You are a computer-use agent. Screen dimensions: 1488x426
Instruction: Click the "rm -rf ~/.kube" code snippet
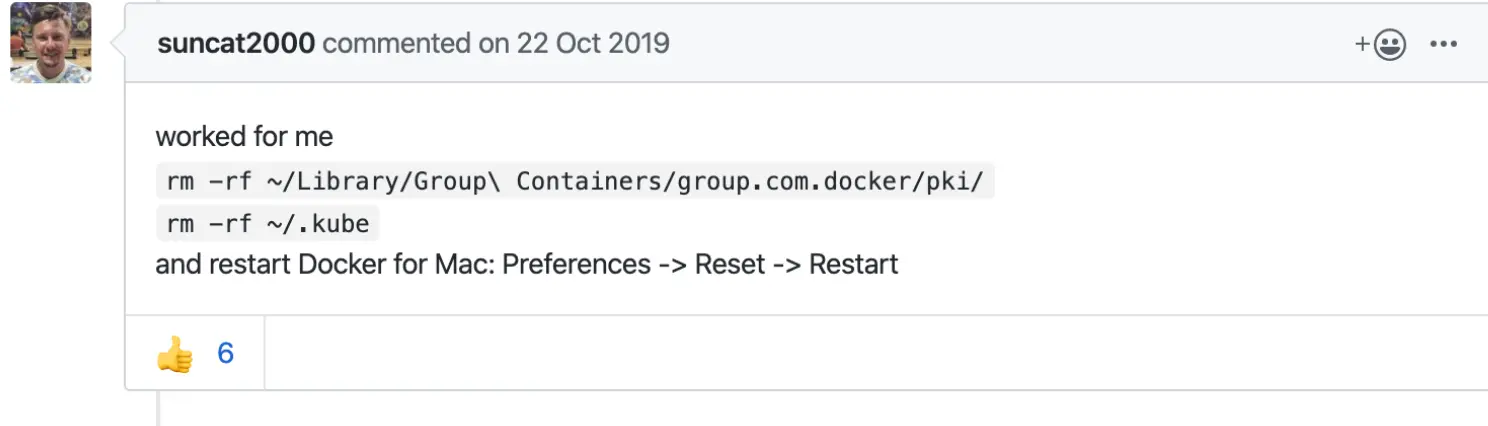pyautogui.click(x=268, y=224)
